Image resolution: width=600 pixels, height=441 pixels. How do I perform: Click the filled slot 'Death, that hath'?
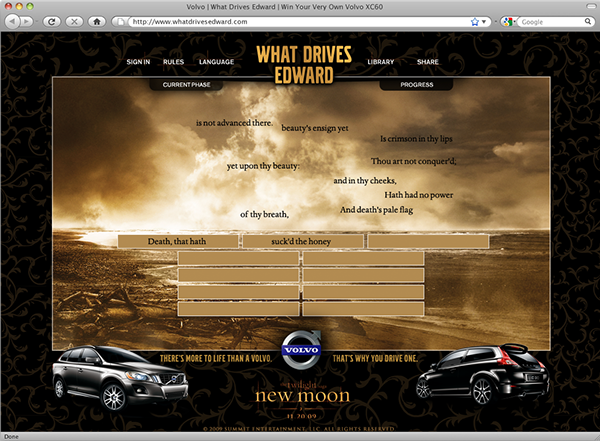point(178,242)
